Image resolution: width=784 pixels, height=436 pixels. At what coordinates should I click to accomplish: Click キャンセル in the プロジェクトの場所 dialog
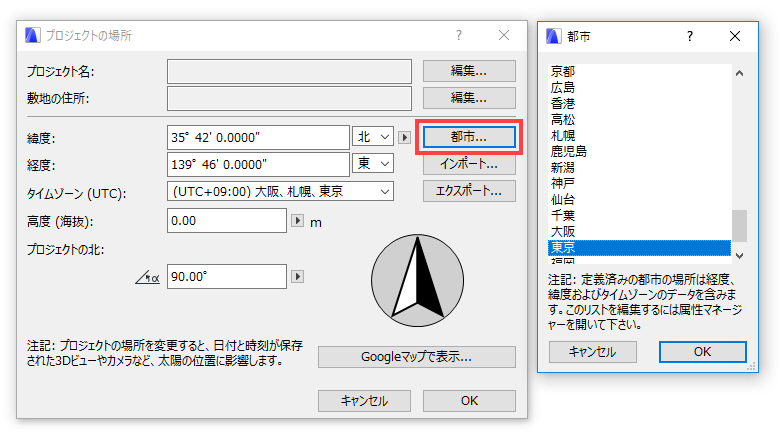tap(364, 401)
